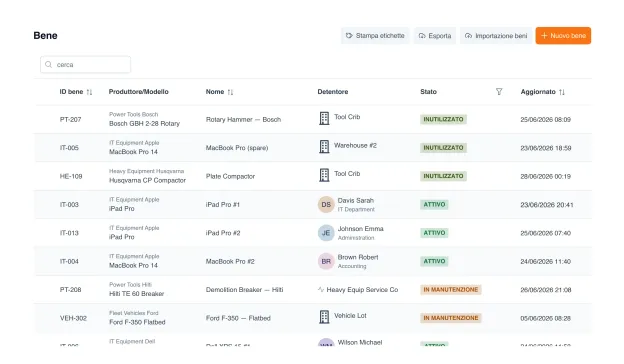Select asset ID IT-013
624x364 pixels.
click(69, 233)
